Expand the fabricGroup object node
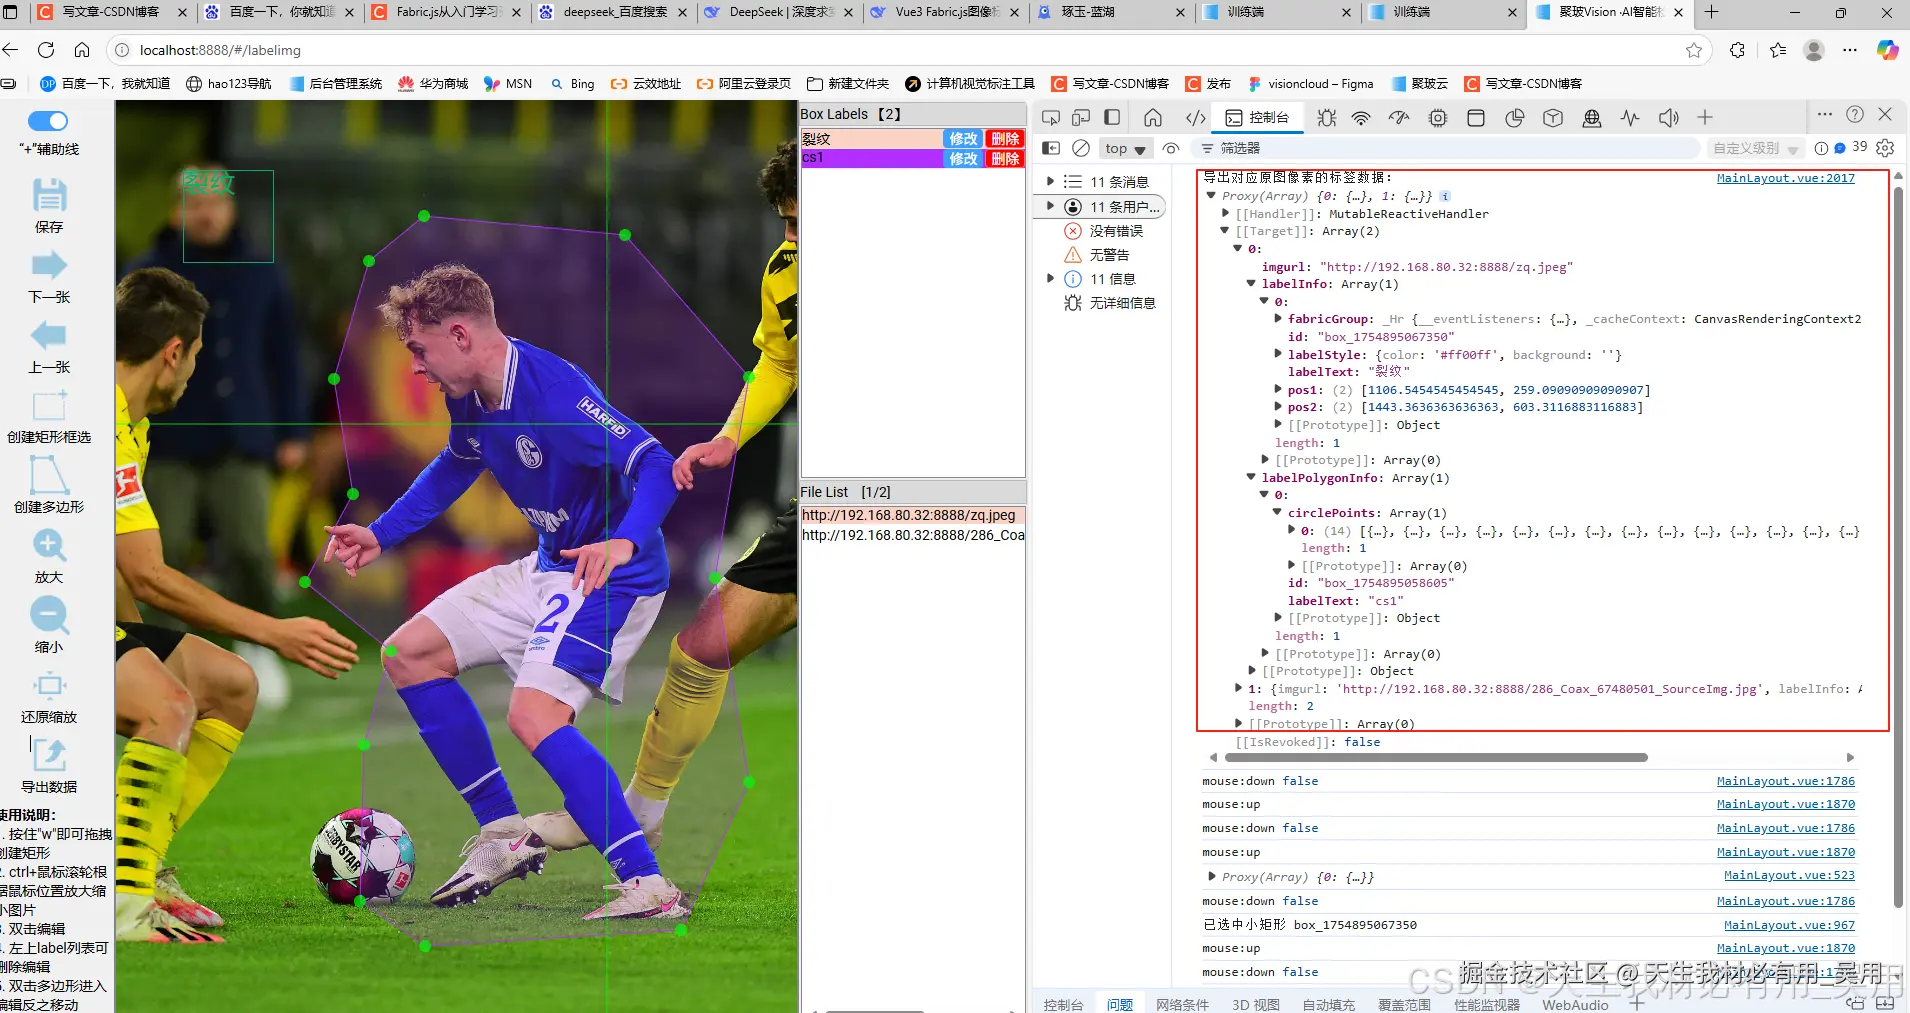Image resolution: width=1910 pixels, height=1013 pixels. (x=1278, y=319)
